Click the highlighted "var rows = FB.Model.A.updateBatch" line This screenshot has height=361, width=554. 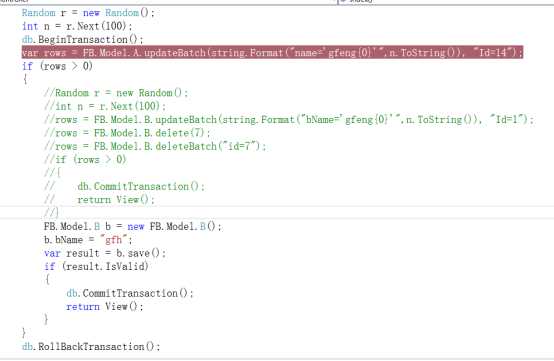[272, 53]
